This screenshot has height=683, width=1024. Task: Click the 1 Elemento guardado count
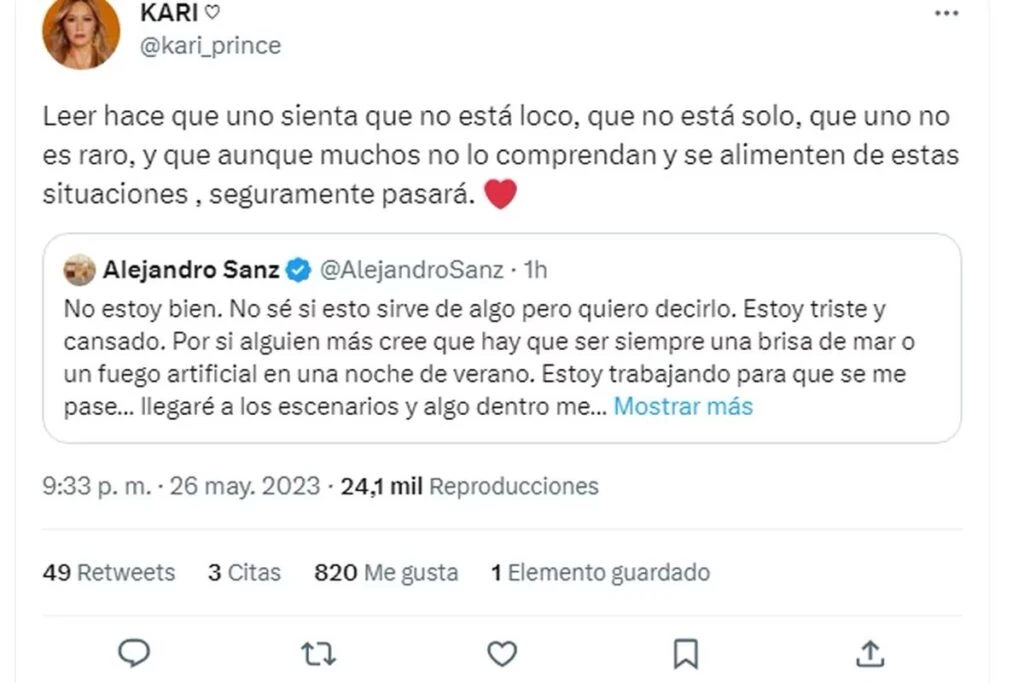coord(600,572)
